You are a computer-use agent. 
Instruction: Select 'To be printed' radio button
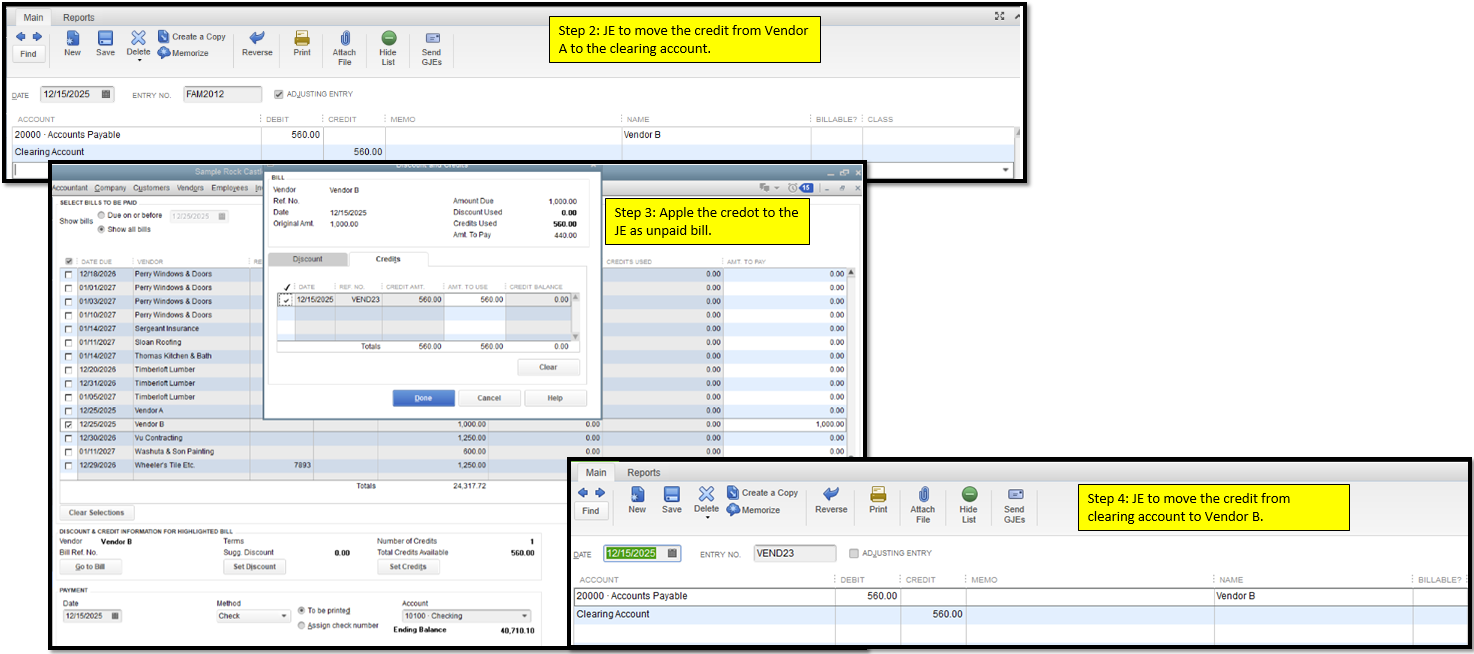(x=302, y=610)
